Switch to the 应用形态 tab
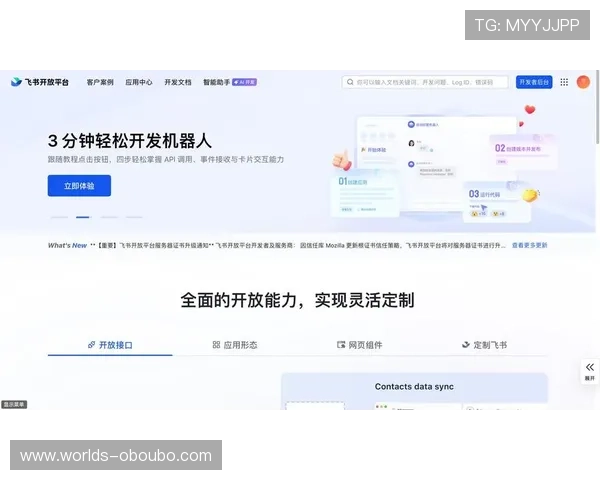Viewport: 600px width, 480px height. [x=235, y=345]
